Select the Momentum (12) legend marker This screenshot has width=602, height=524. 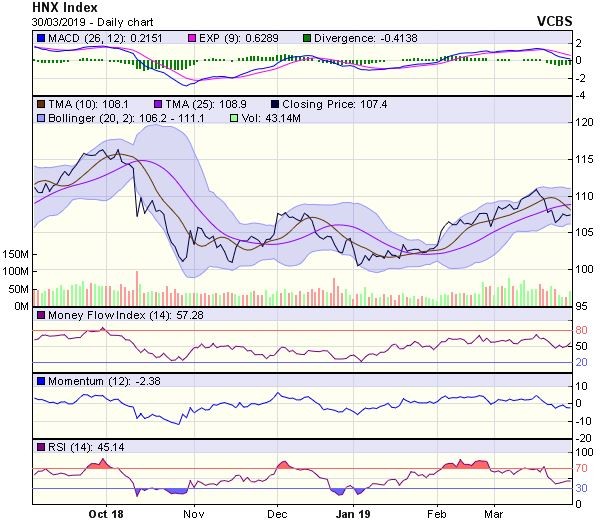pos(40,381)
